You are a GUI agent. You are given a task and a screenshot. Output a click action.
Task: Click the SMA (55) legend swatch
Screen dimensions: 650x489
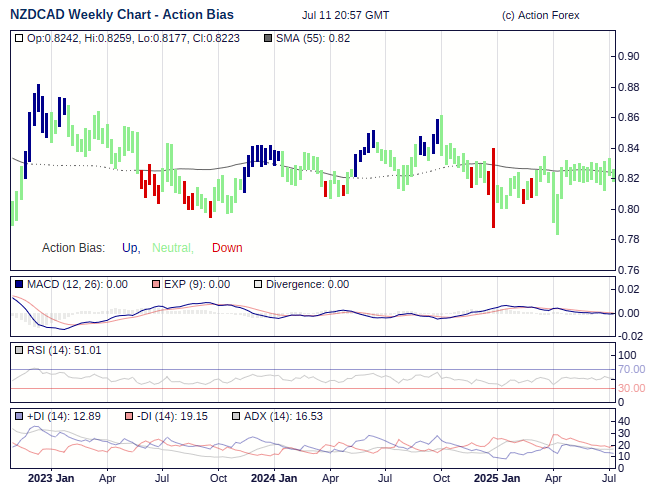click(x=267, y=38)
